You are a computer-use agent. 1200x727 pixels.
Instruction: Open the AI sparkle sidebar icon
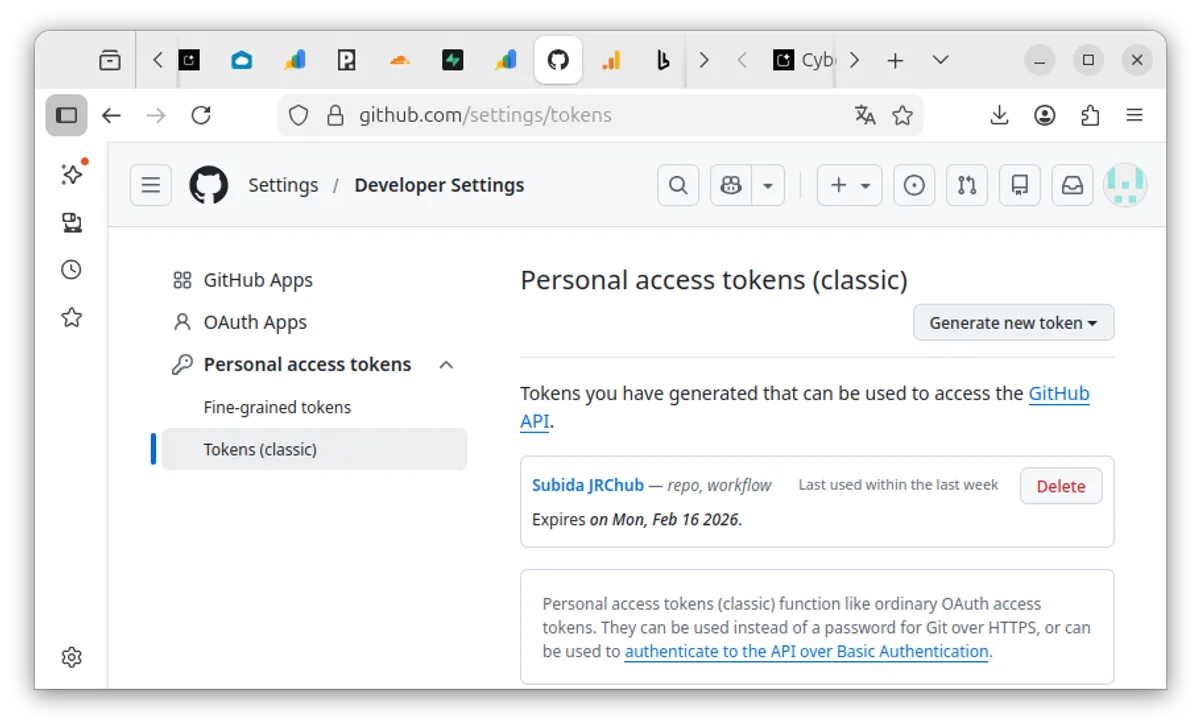pos(72,173)
